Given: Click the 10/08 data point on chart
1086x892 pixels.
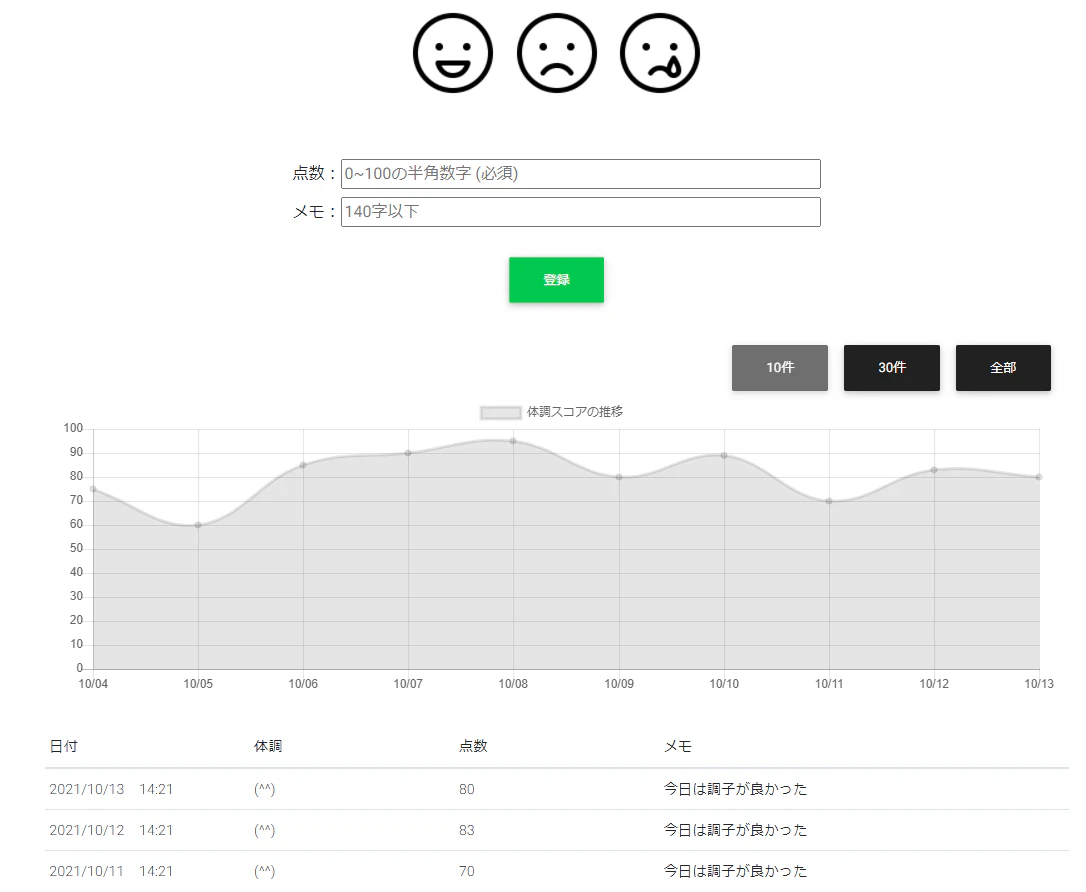Looking at the screenshot, I should point(513,441).
